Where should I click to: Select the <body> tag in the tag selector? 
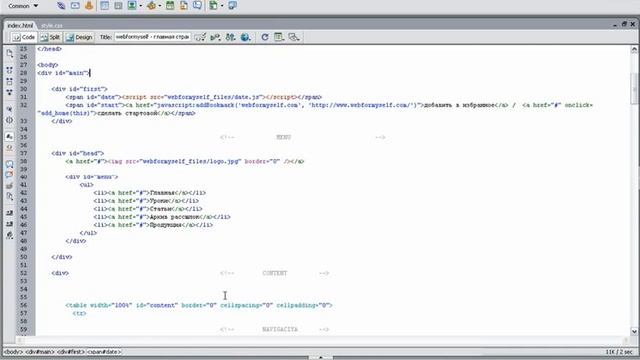[13, 352]
